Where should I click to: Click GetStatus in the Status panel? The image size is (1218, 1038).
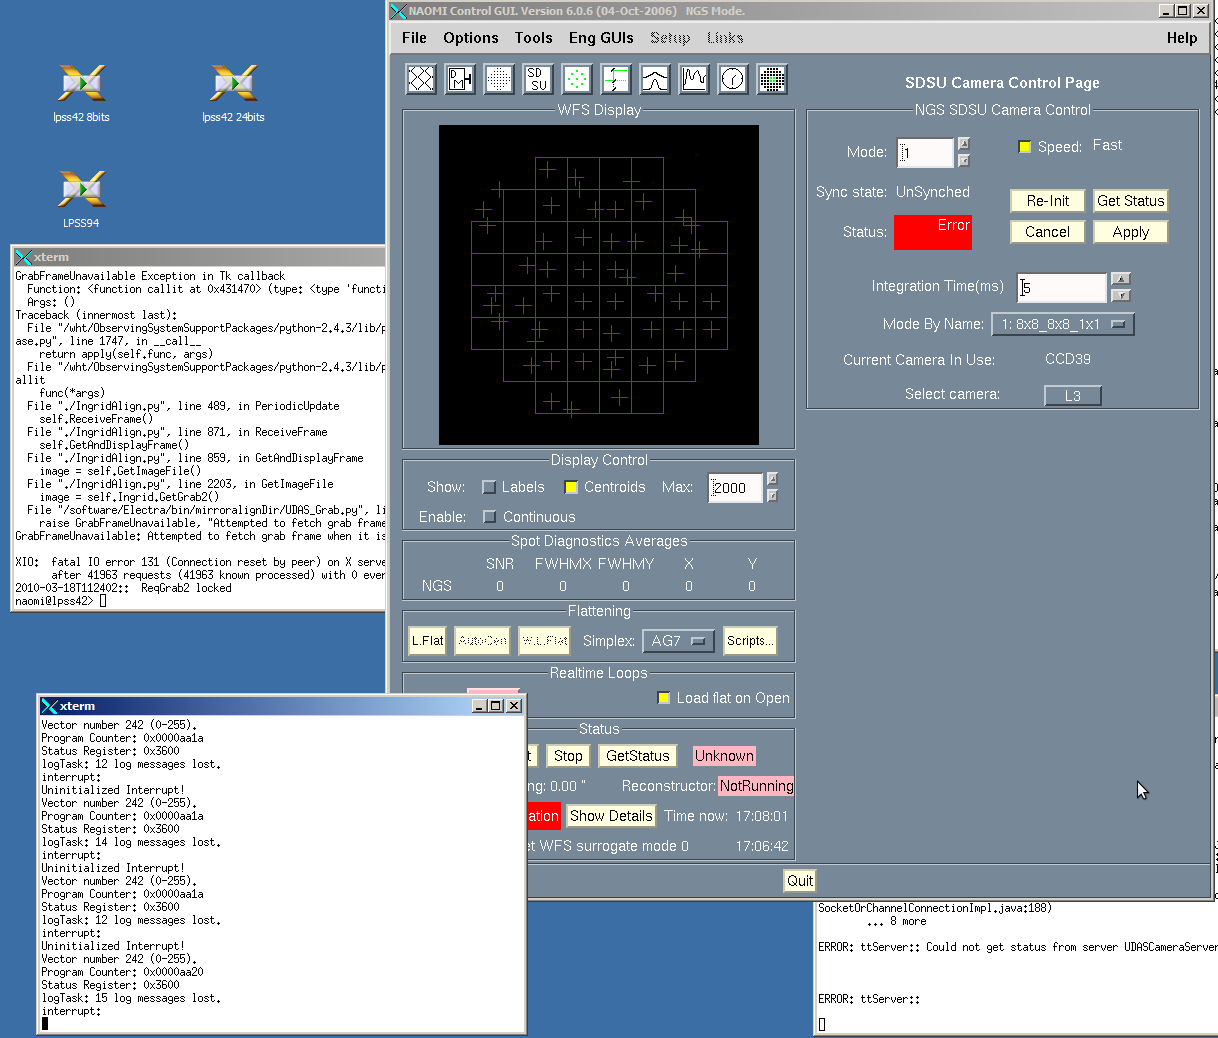coord(638,756)
